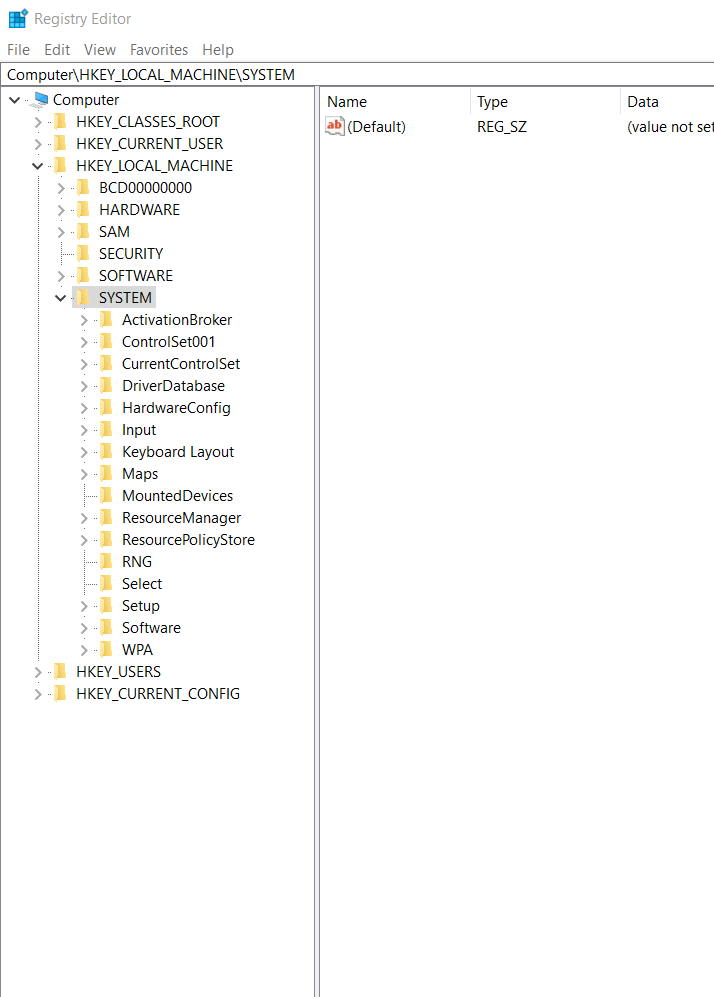Select the ControlSet001 key label
Screen dimensions: 714x997
point(168,342)
